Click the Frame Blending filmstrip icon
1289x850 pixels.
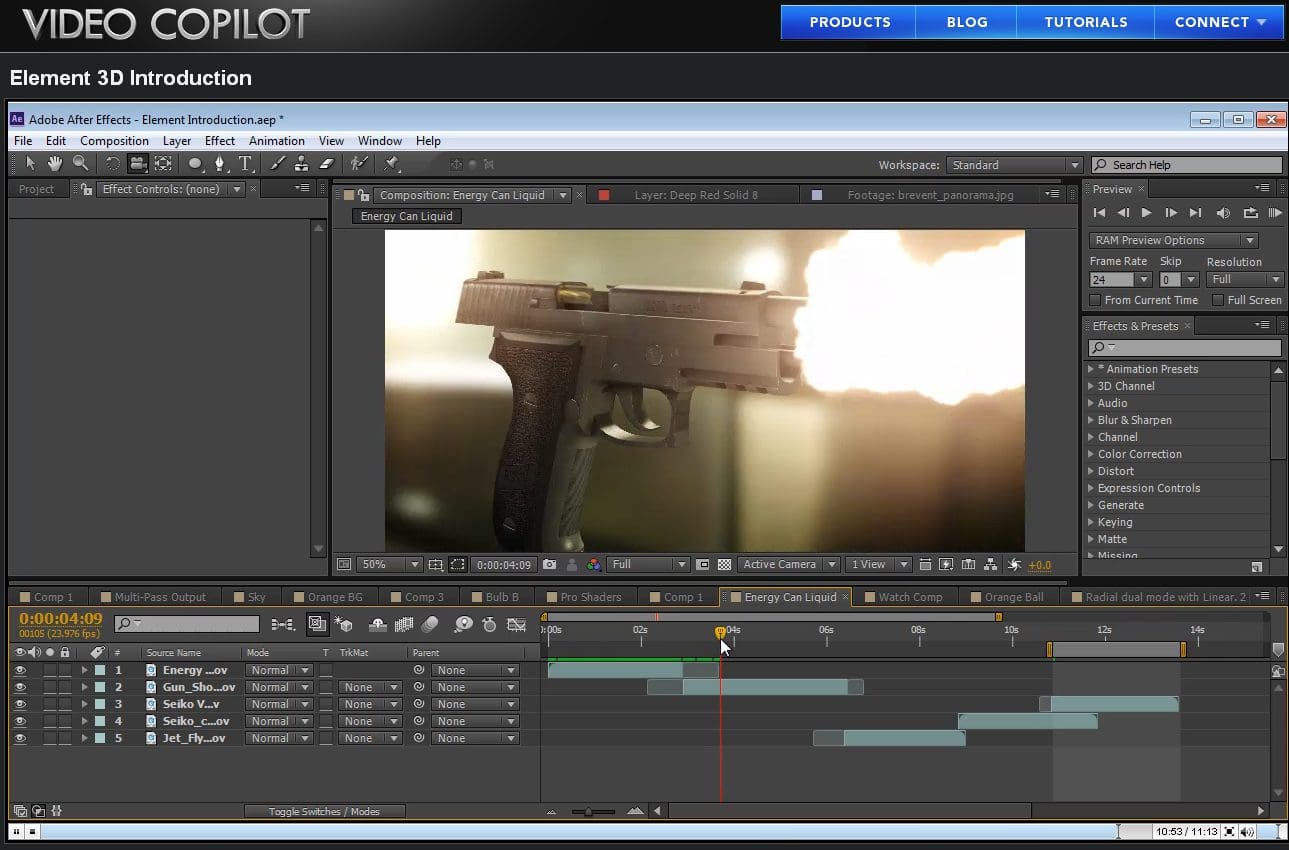coord(404,624)
